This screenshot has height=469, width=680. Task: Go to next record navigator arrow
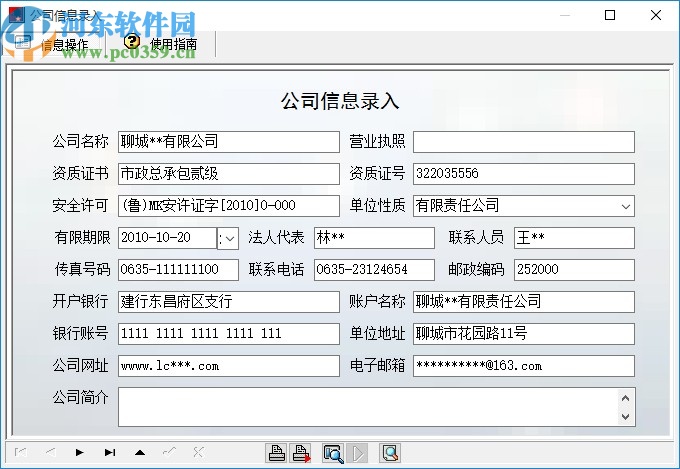[x=80, y=453]
